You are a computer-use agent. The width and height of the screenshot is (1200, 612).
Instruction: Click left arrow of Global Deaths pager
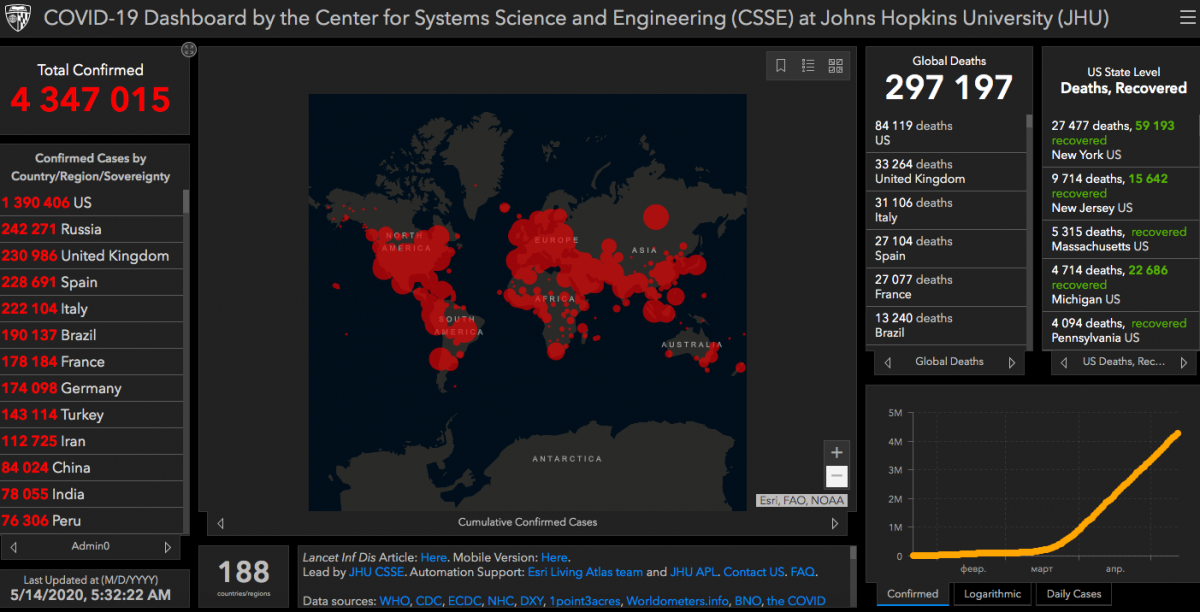tap(887, 362)
